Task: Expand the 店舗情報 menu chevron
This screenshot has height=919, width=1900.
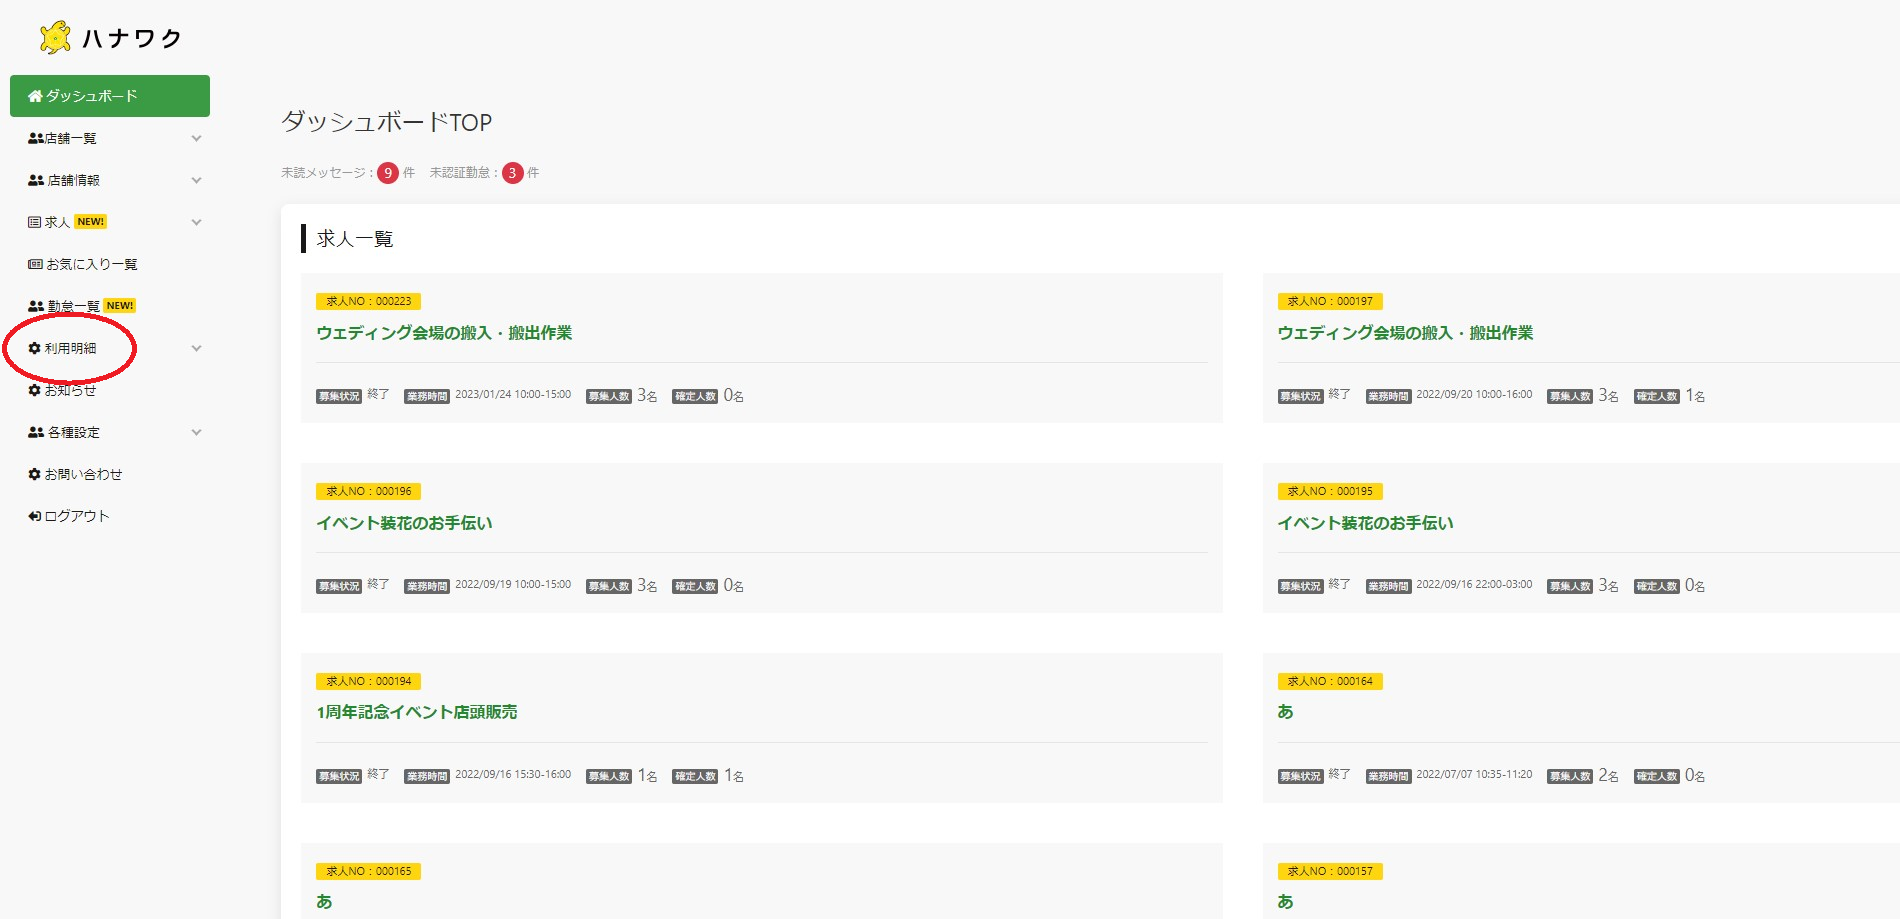Action: (x=196, y=181)
